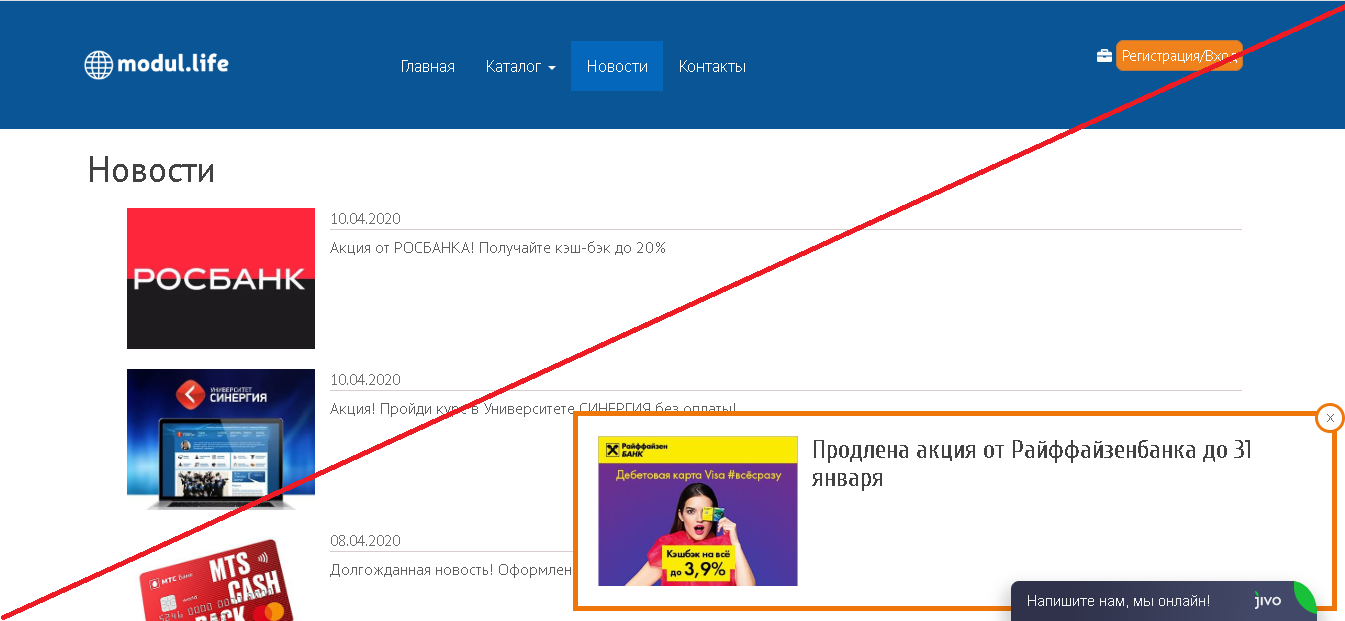
Task: Expand the Каталог dropdown menu
Action: pyautogui.click(x=520, y=66)
